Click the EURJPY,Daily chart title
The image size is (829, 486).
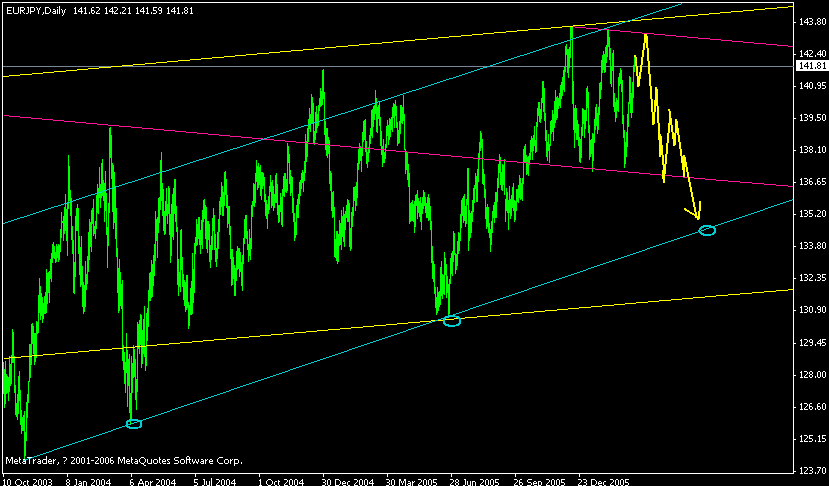(x=36, y=11)
